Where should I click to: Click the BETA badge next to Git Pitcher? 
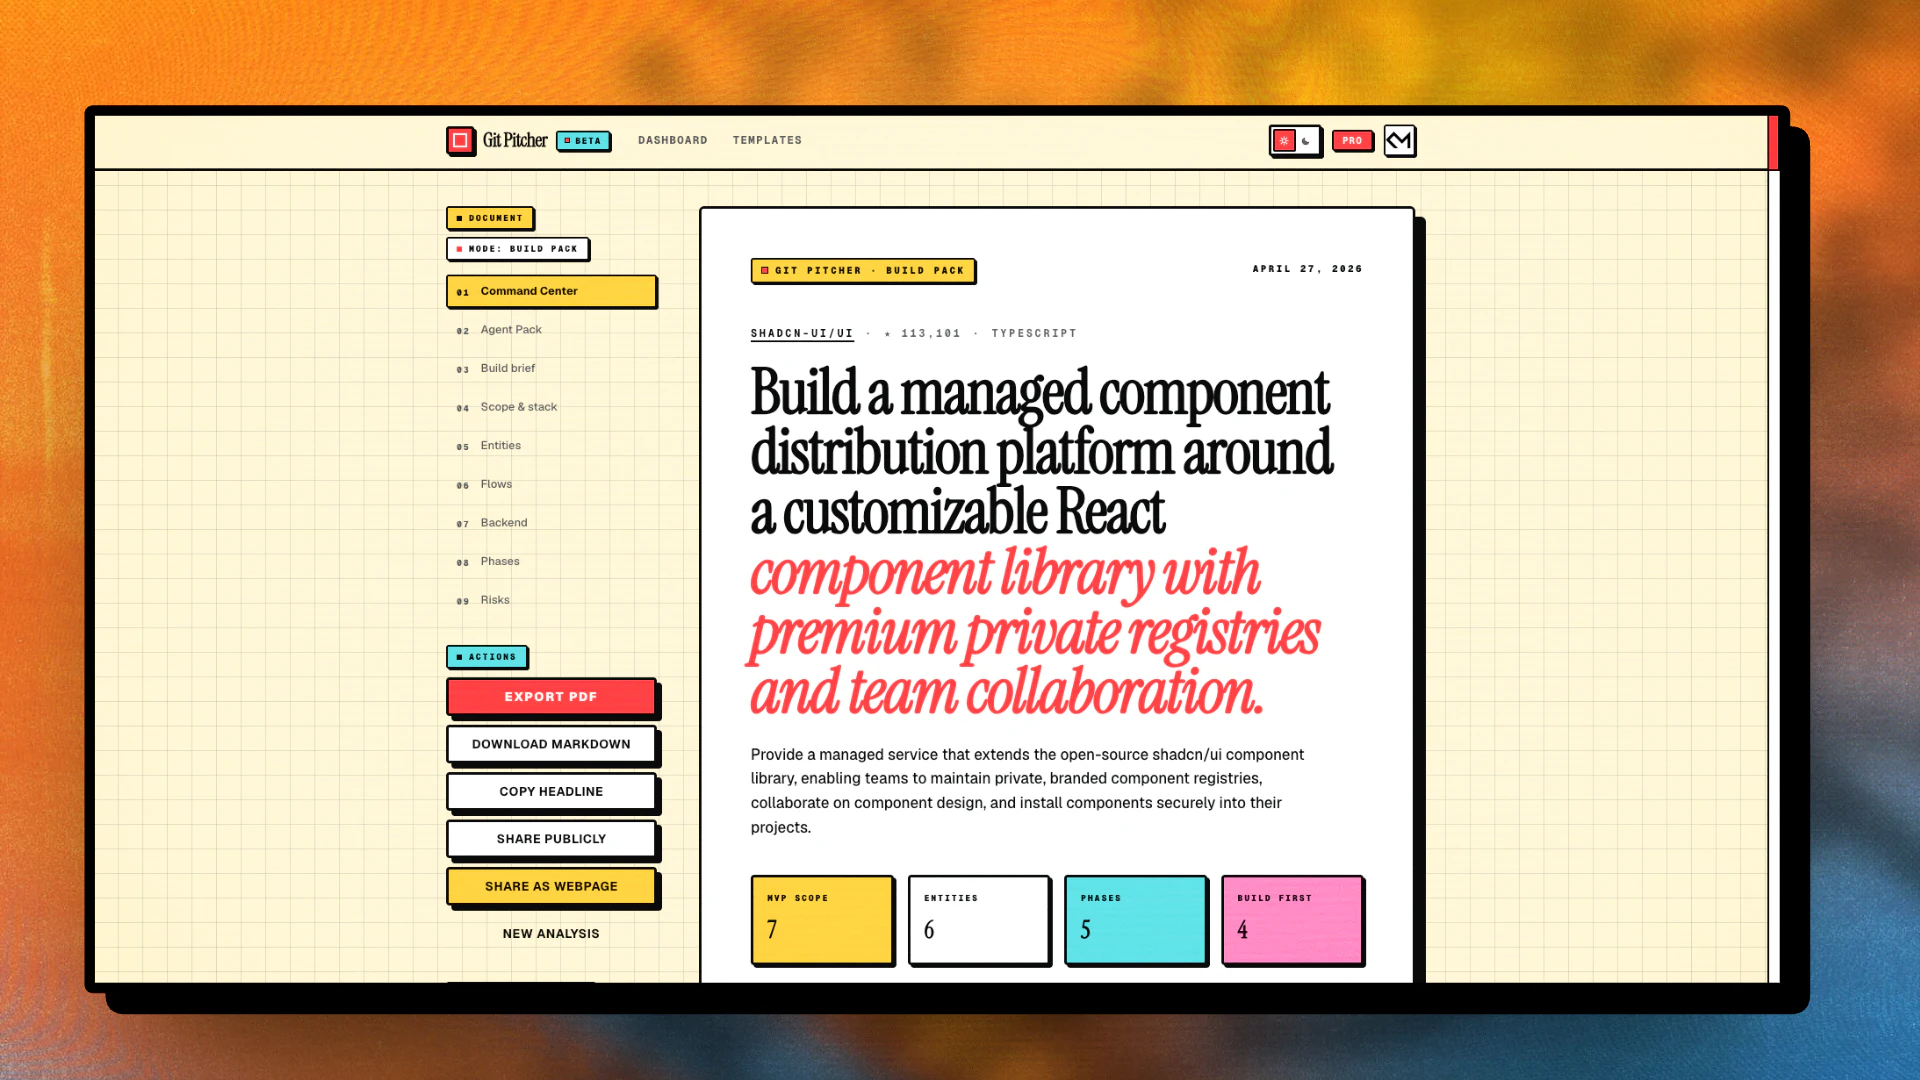pos(584,141)
